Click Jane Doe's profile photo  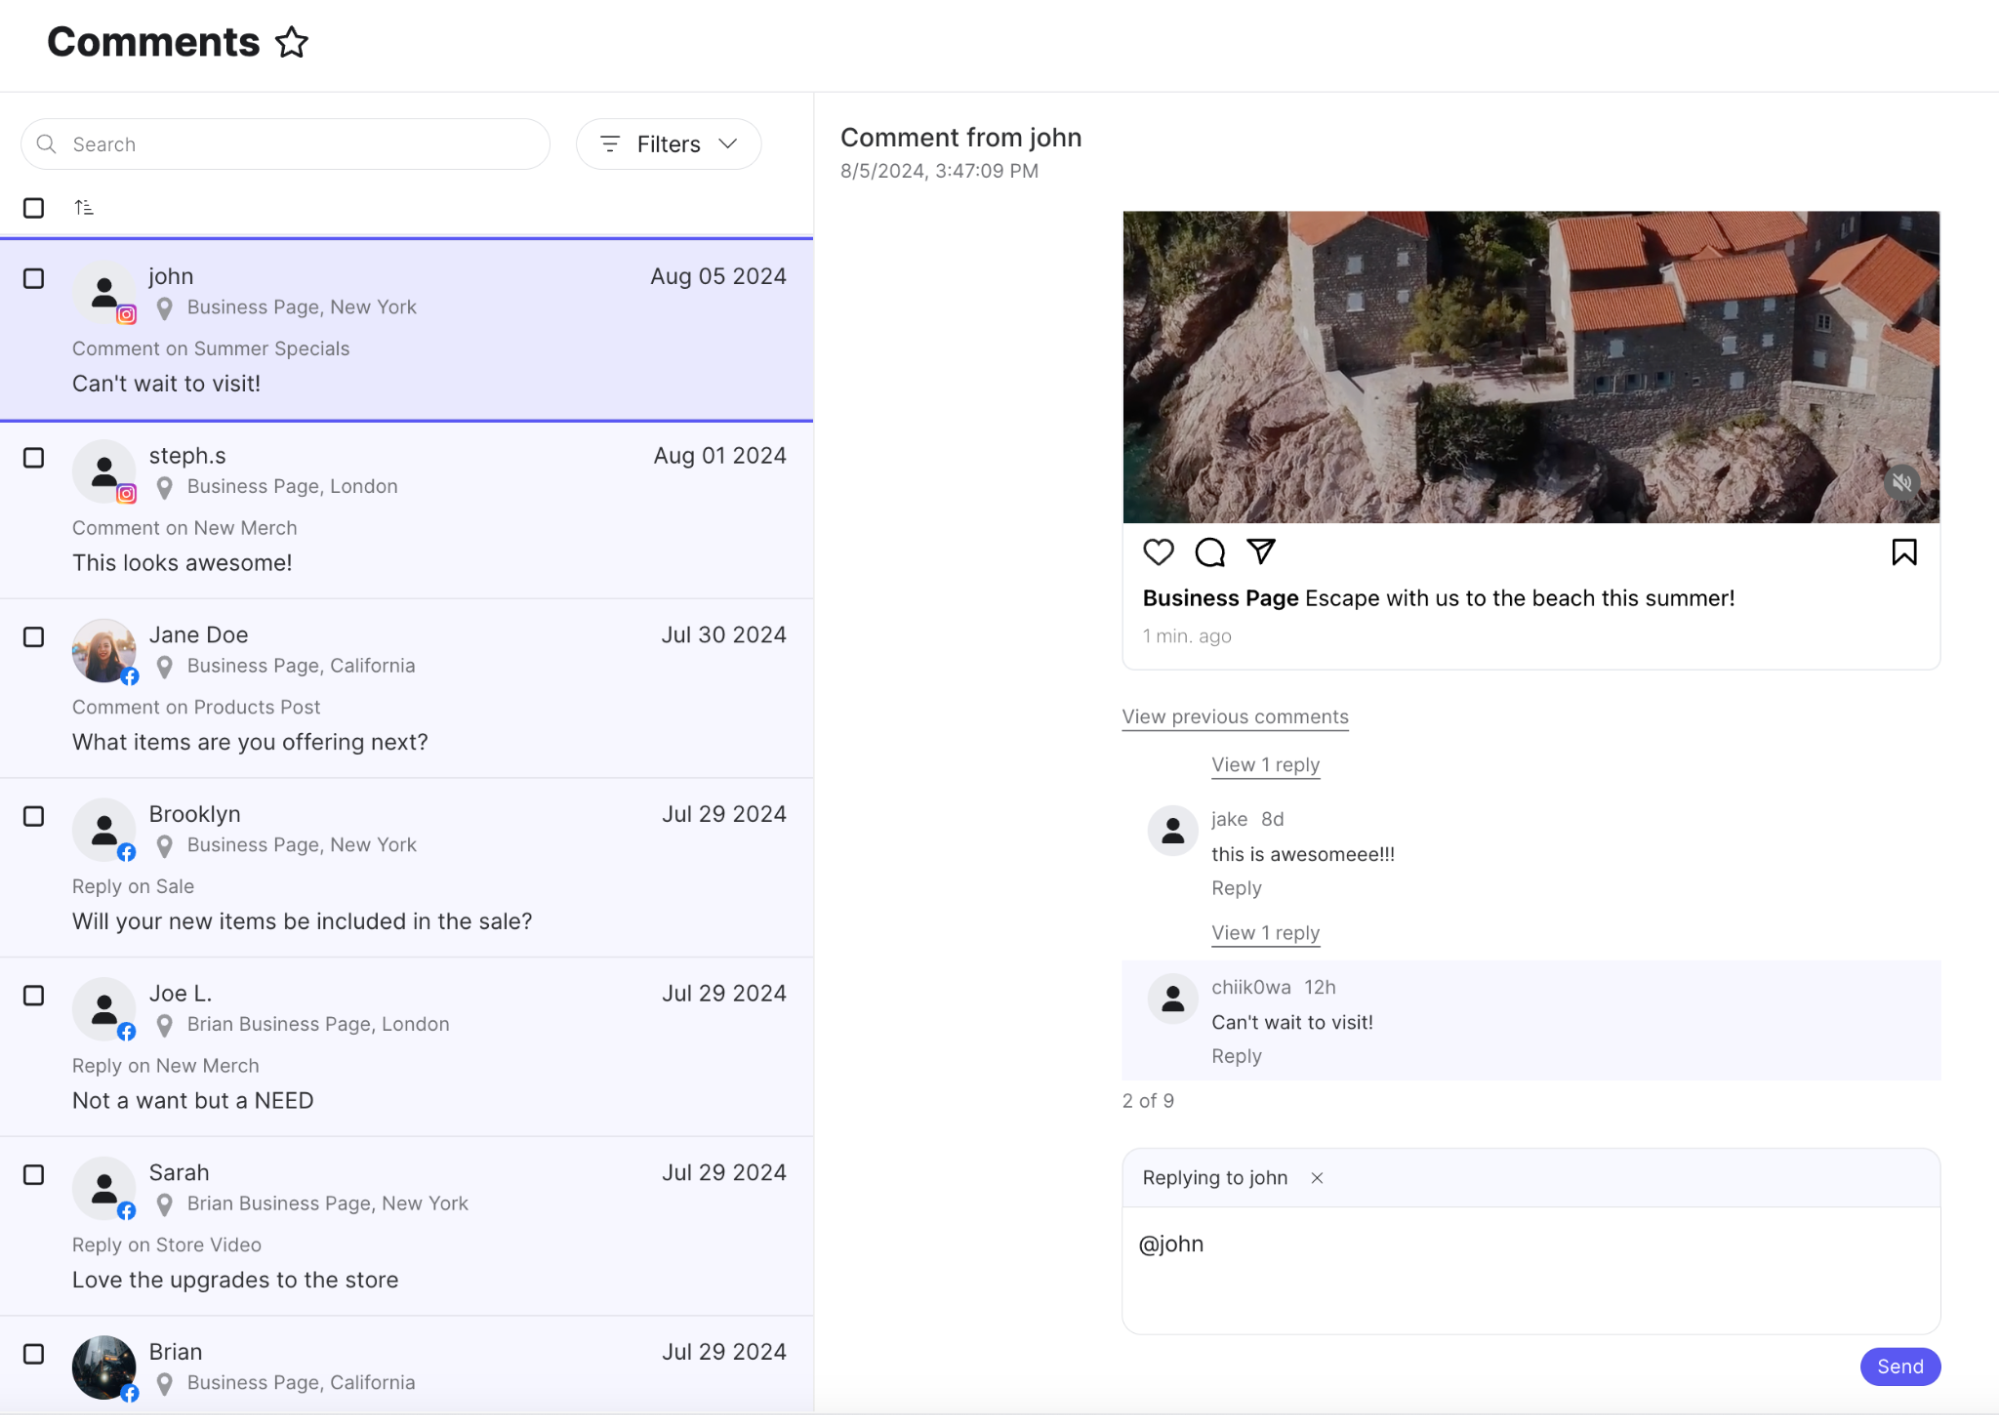pos(104,650)
